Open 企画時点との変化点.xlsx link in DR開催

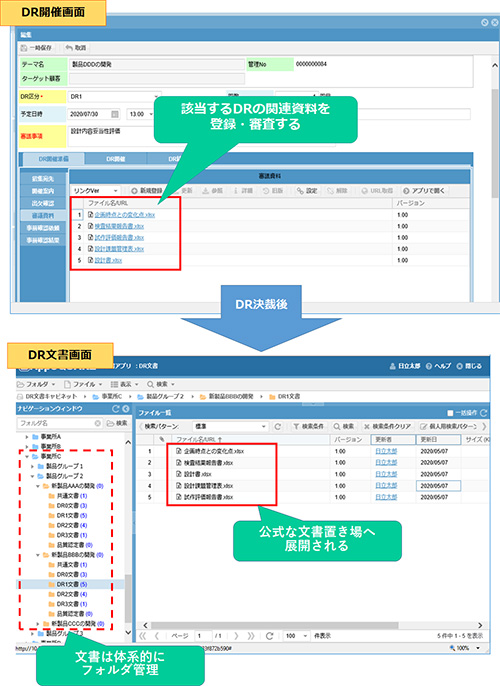(x=125, y=215)
